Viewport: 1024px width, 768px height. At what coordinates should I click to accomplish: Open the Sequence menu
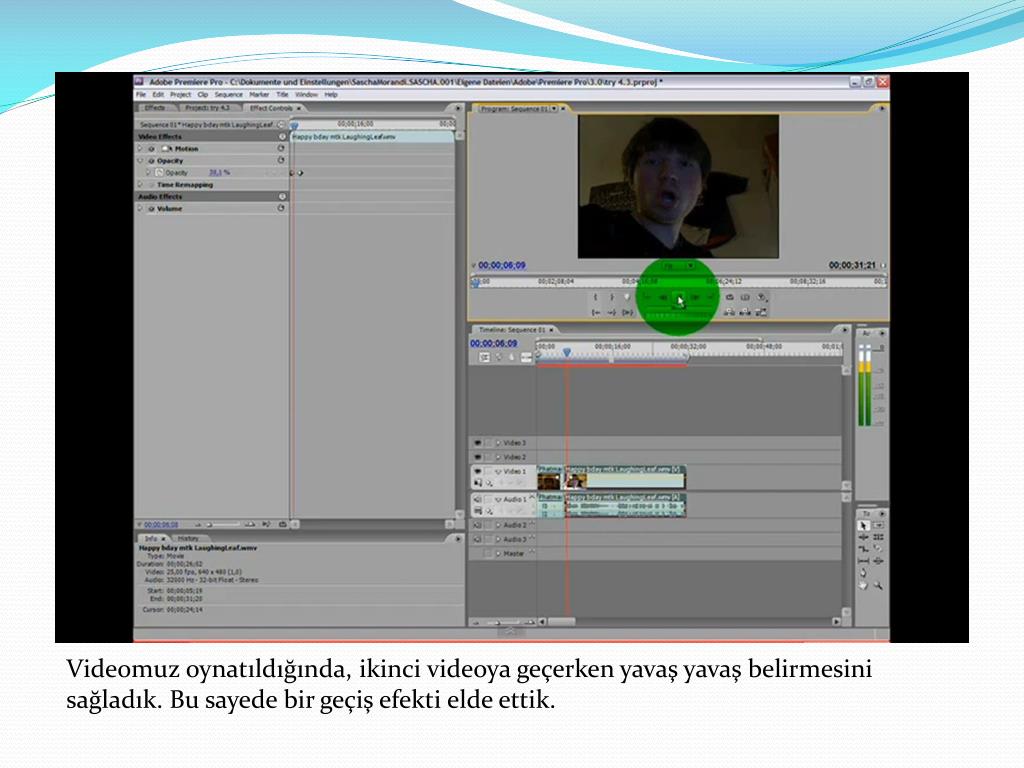point(229,95)
